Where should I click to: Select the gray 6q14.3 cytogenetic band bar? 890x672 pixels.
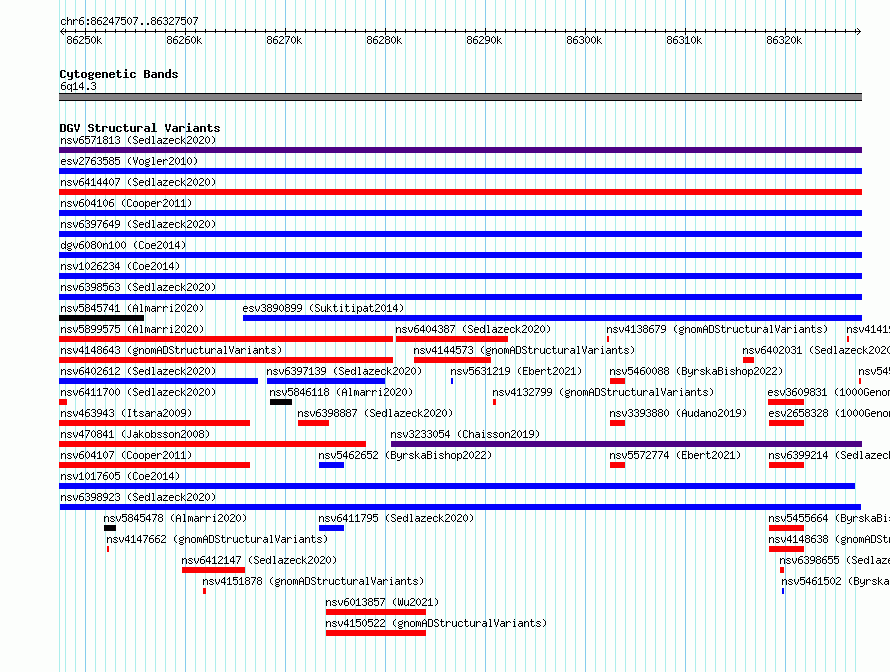pos(460,97)
